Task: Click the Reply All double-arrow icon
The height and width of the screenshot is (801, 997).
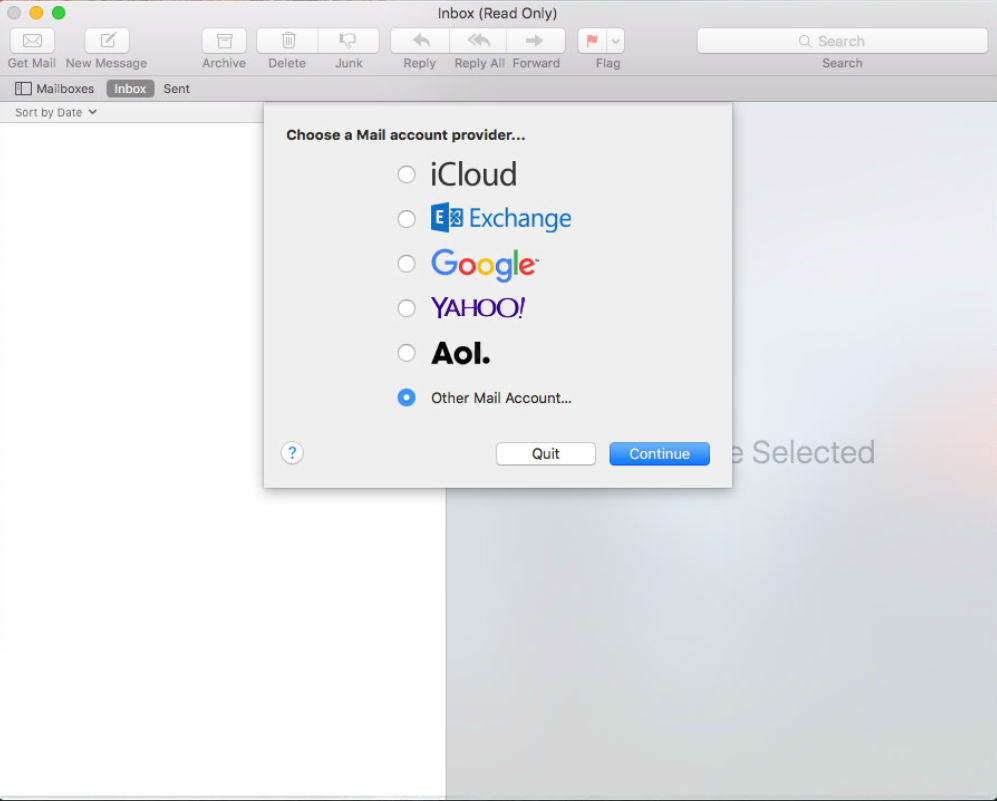Action: [478, 41]
